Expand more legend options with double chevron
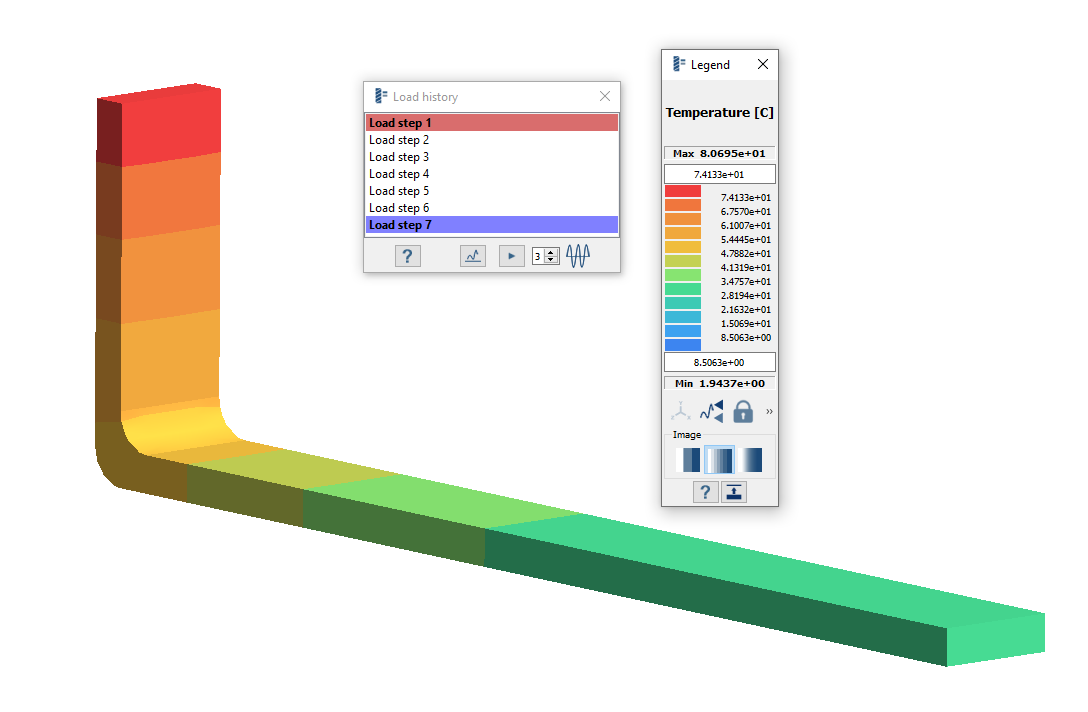 pos(769,411)
